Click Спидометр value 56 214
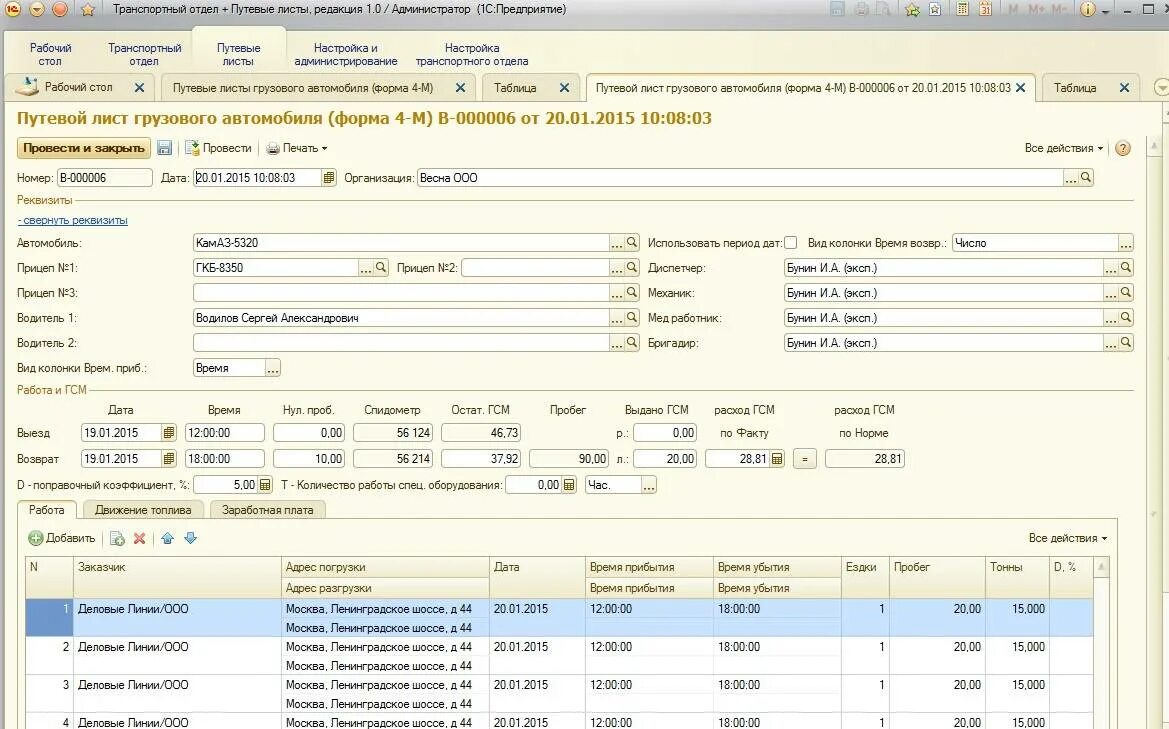This screenshot has height=729, width=1169. (x=393, y=458)
